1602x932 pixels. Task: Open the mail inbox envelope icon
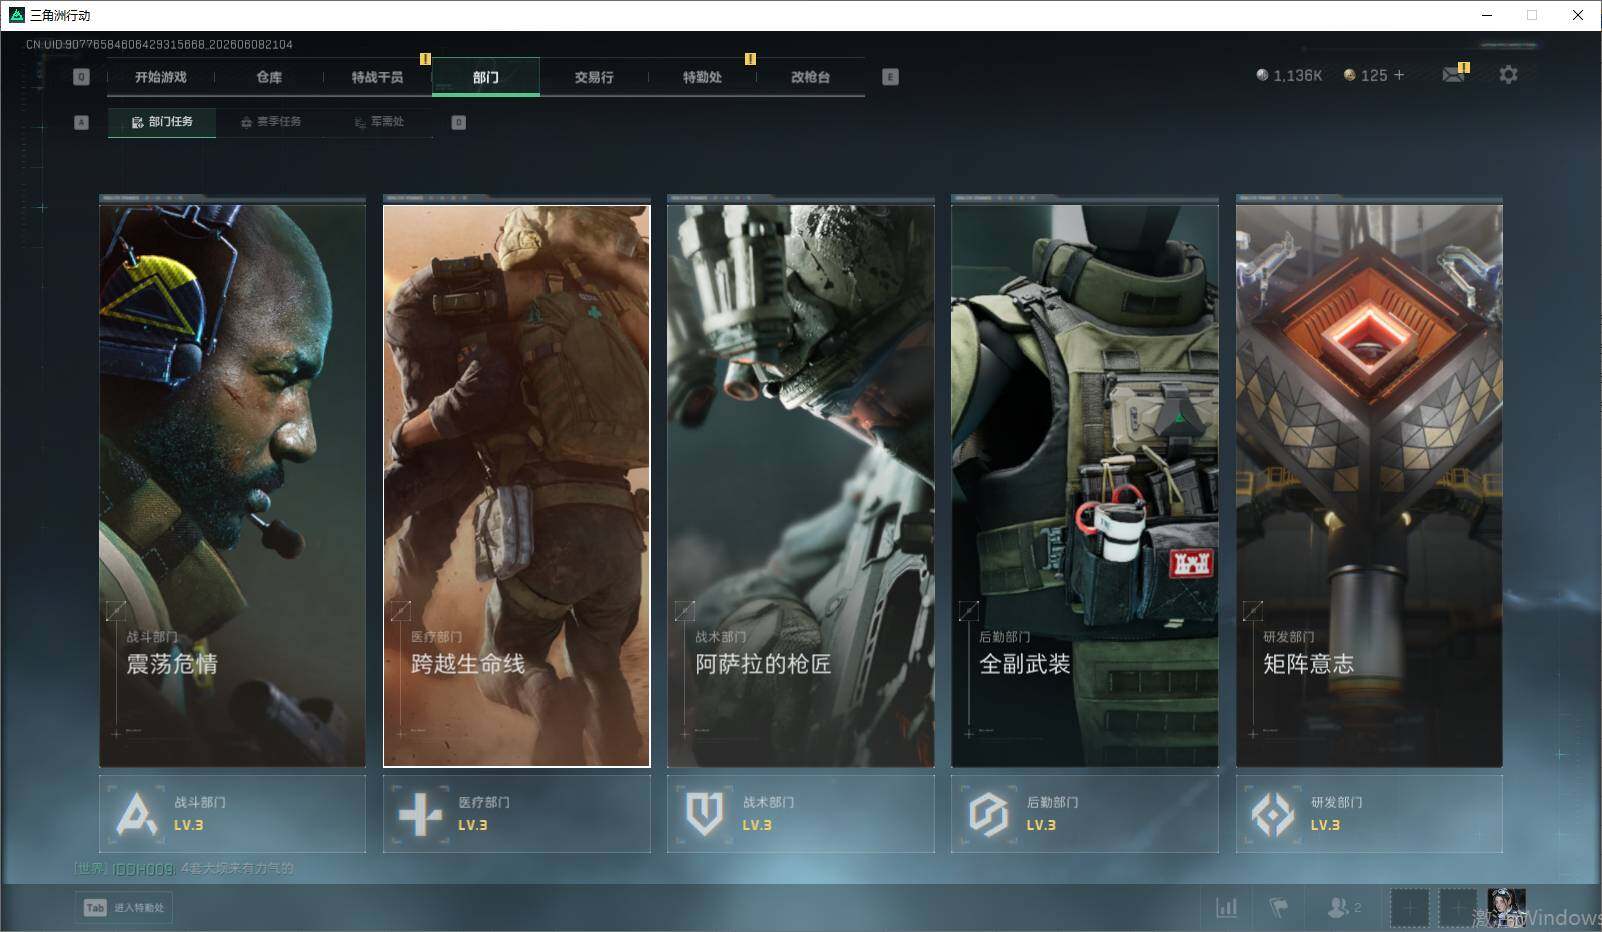coord(1454,75)
